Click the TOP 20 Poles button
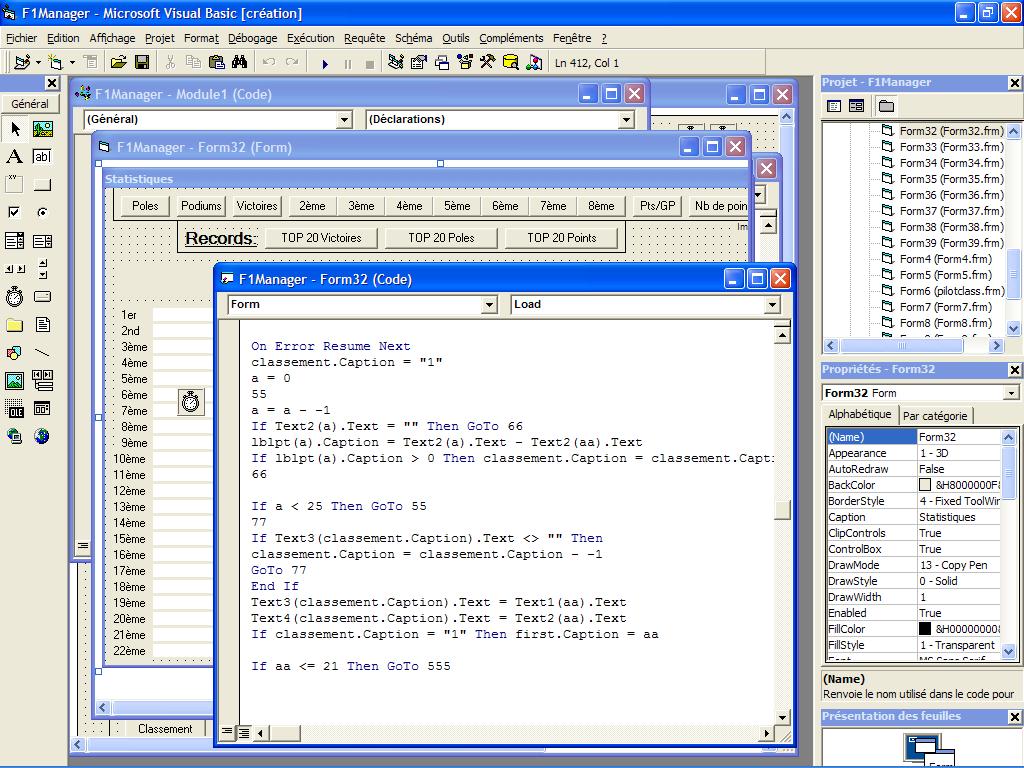 click(441, 238)
